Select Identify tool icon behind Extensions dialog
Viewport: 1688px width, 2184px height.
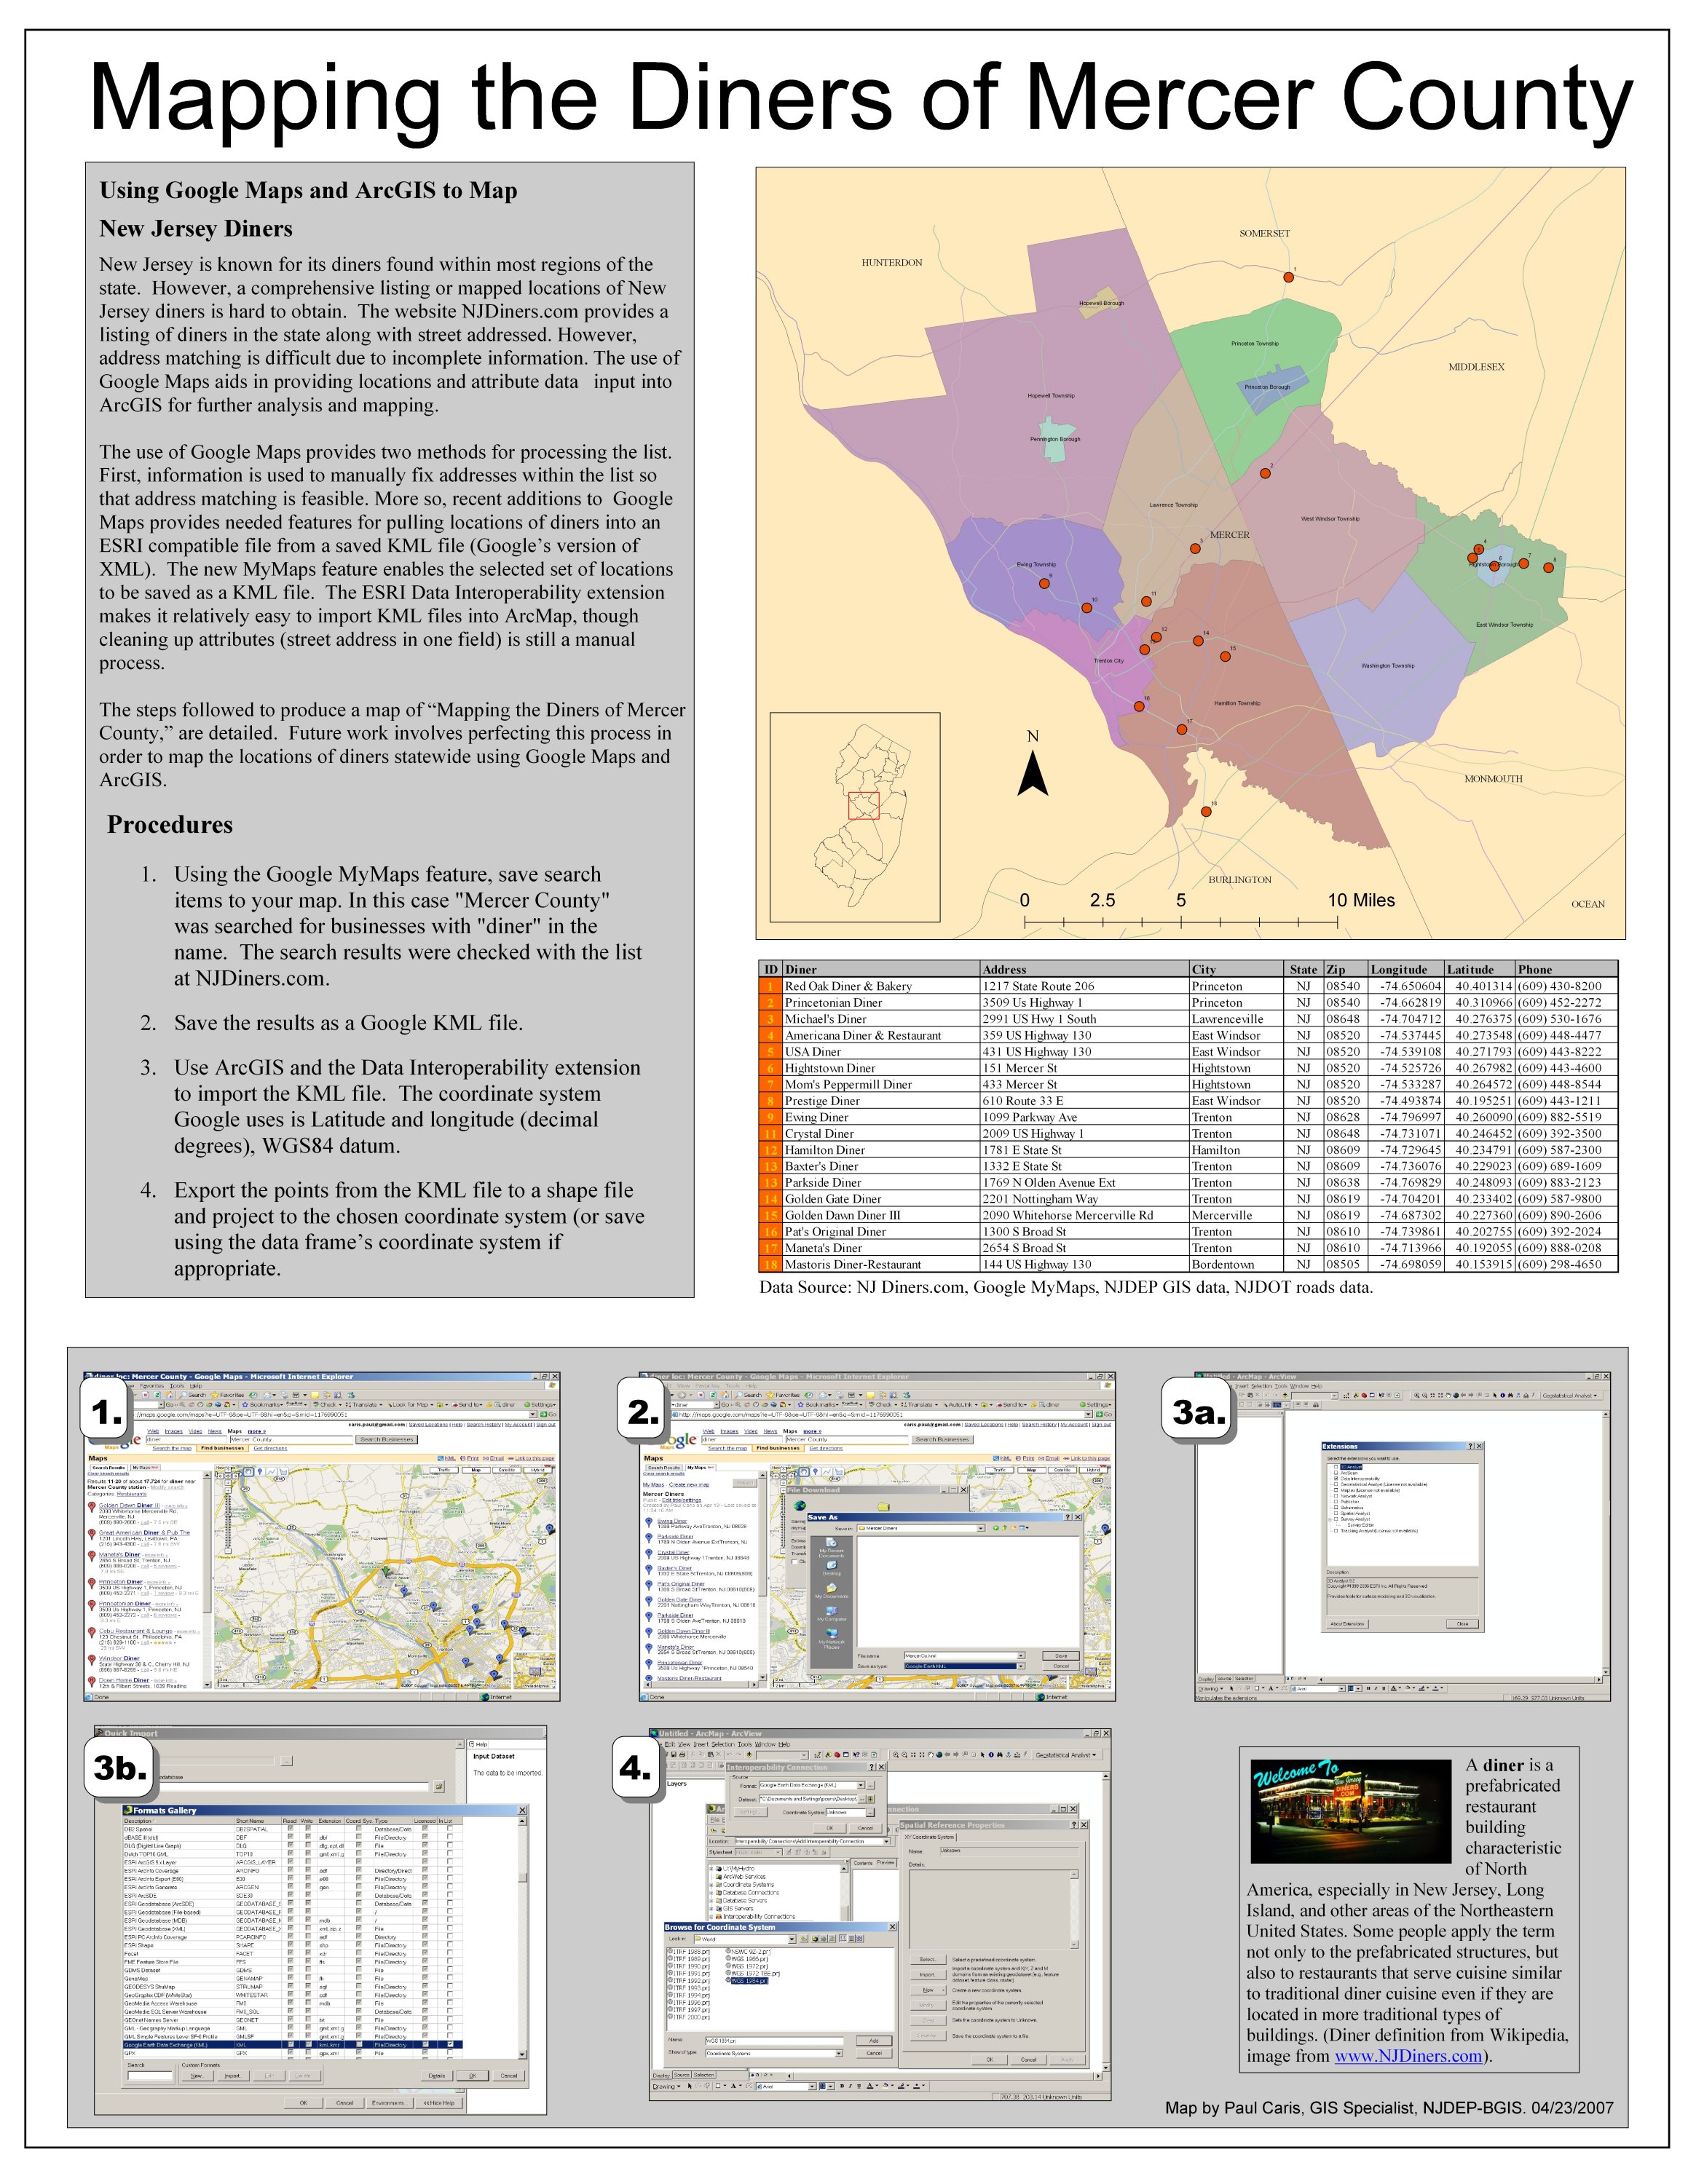pos(1503,1396)
